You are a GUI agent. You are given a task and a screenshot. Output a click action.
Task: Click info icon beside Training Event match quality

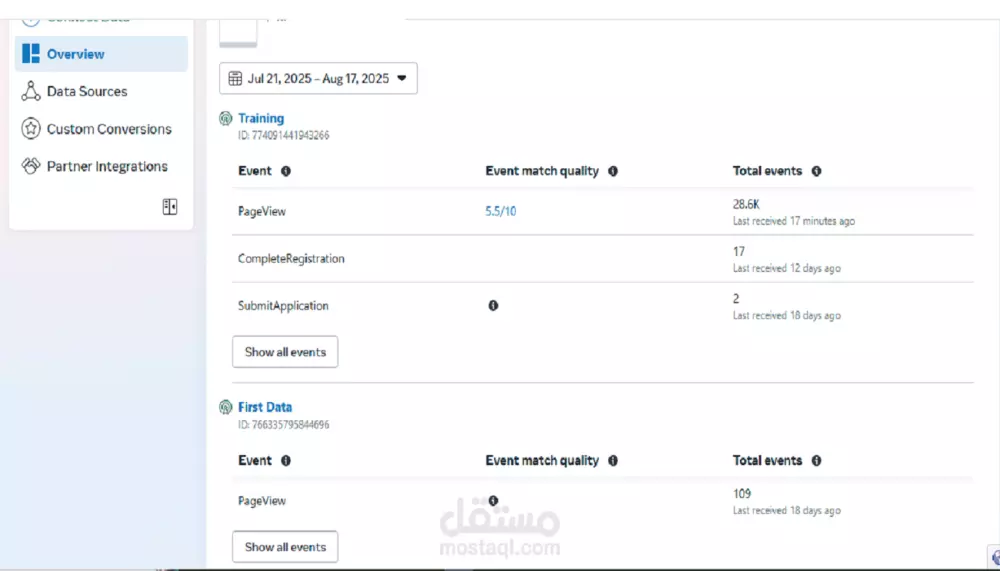613,171
